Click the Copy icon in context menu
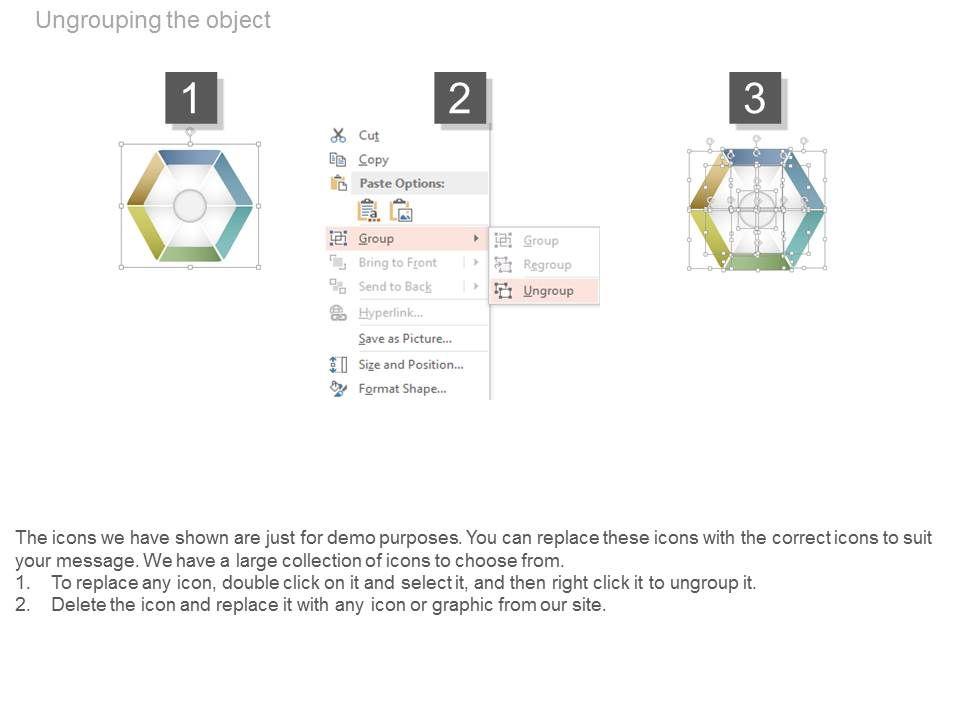Image resolution: width=960 pixels, height=720 pixels. [338, 159]
